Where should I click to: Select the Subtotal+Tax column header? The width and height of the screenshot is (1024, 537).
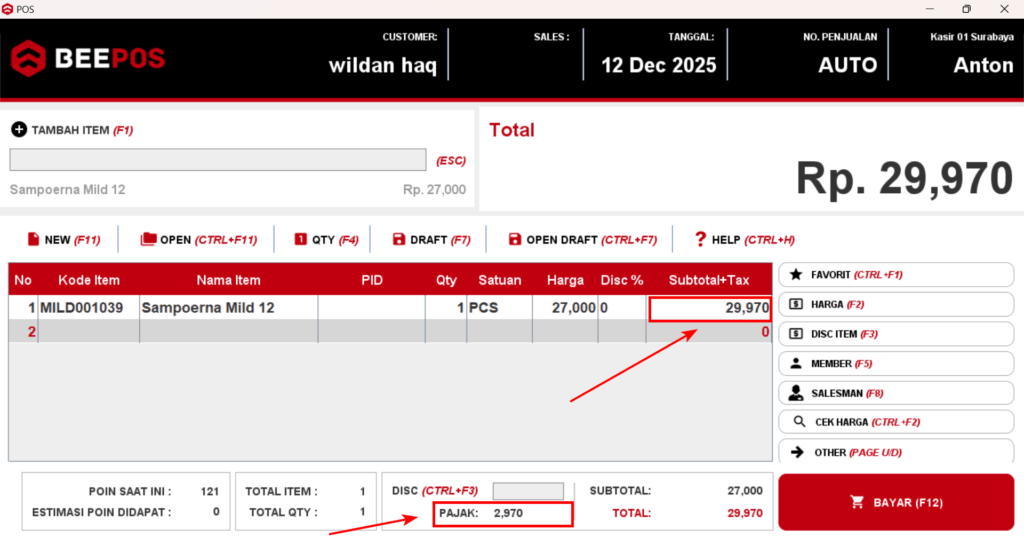pyautogui.click(x=709, y=280)
